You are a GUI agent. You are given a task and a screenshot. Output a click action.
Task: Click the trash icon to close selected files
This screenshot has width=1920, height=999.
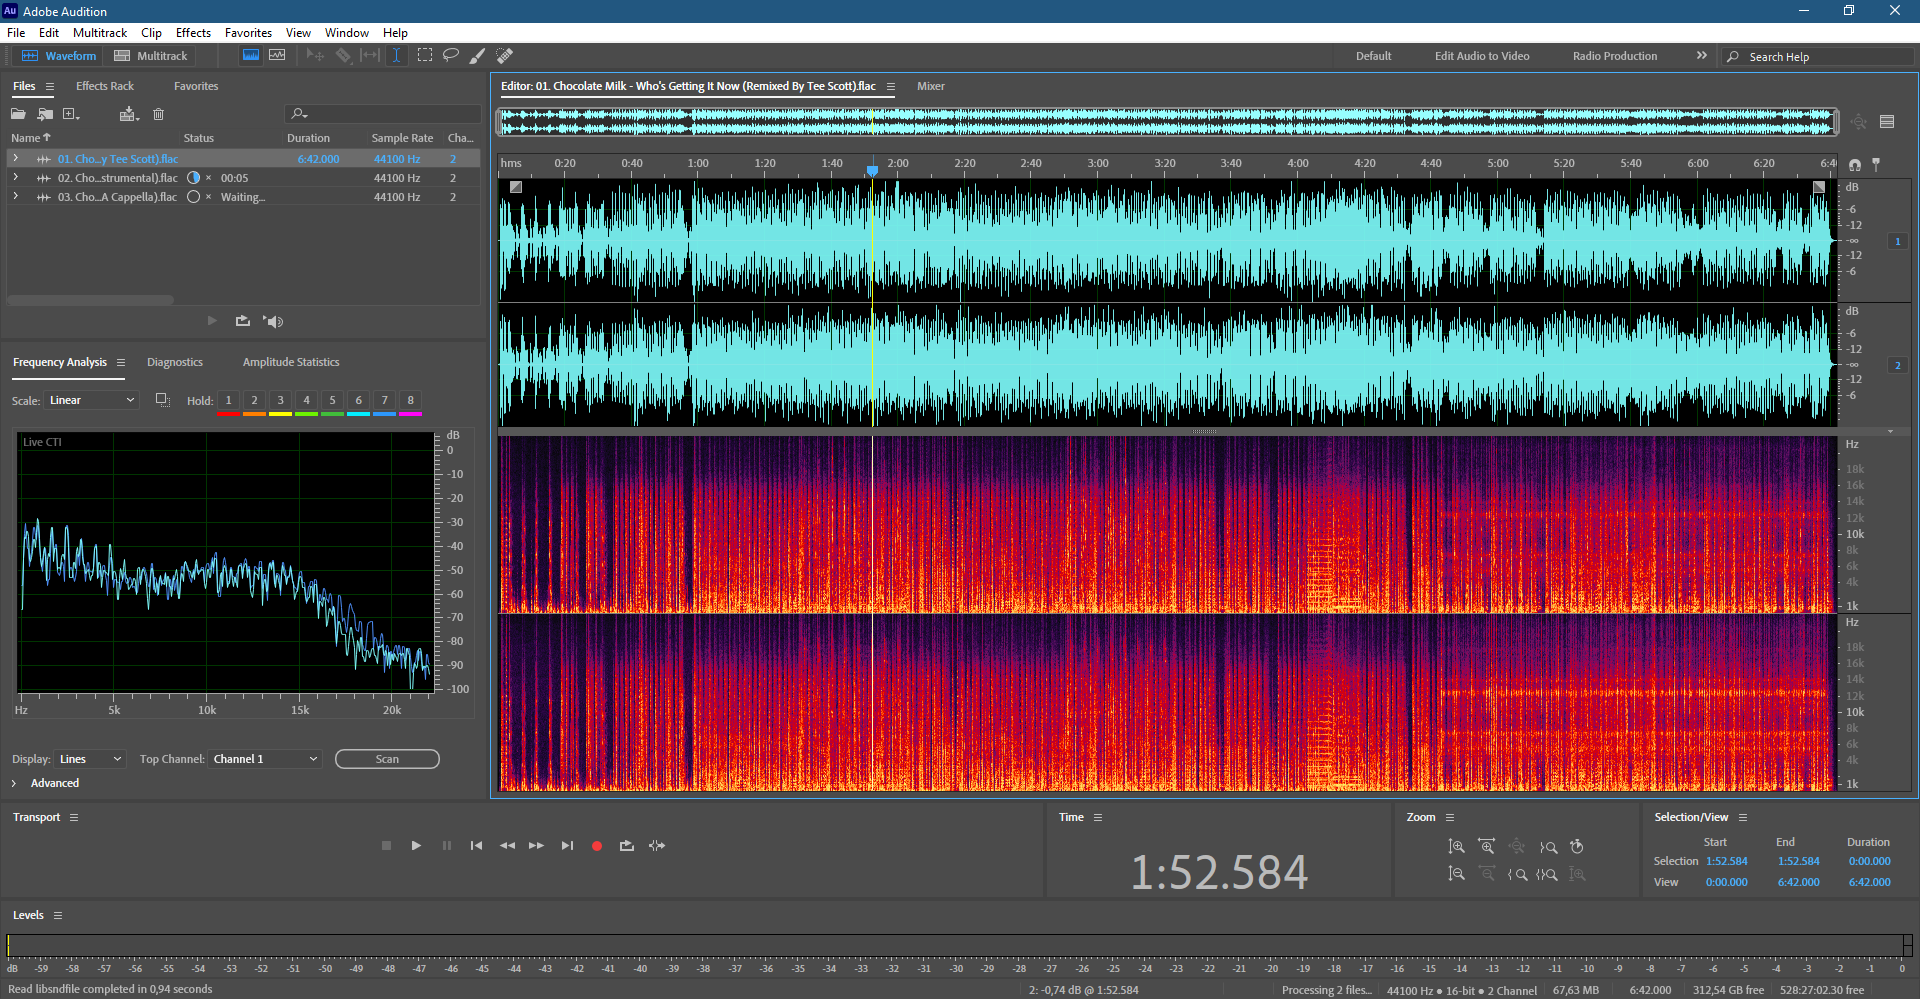point(158,114)
